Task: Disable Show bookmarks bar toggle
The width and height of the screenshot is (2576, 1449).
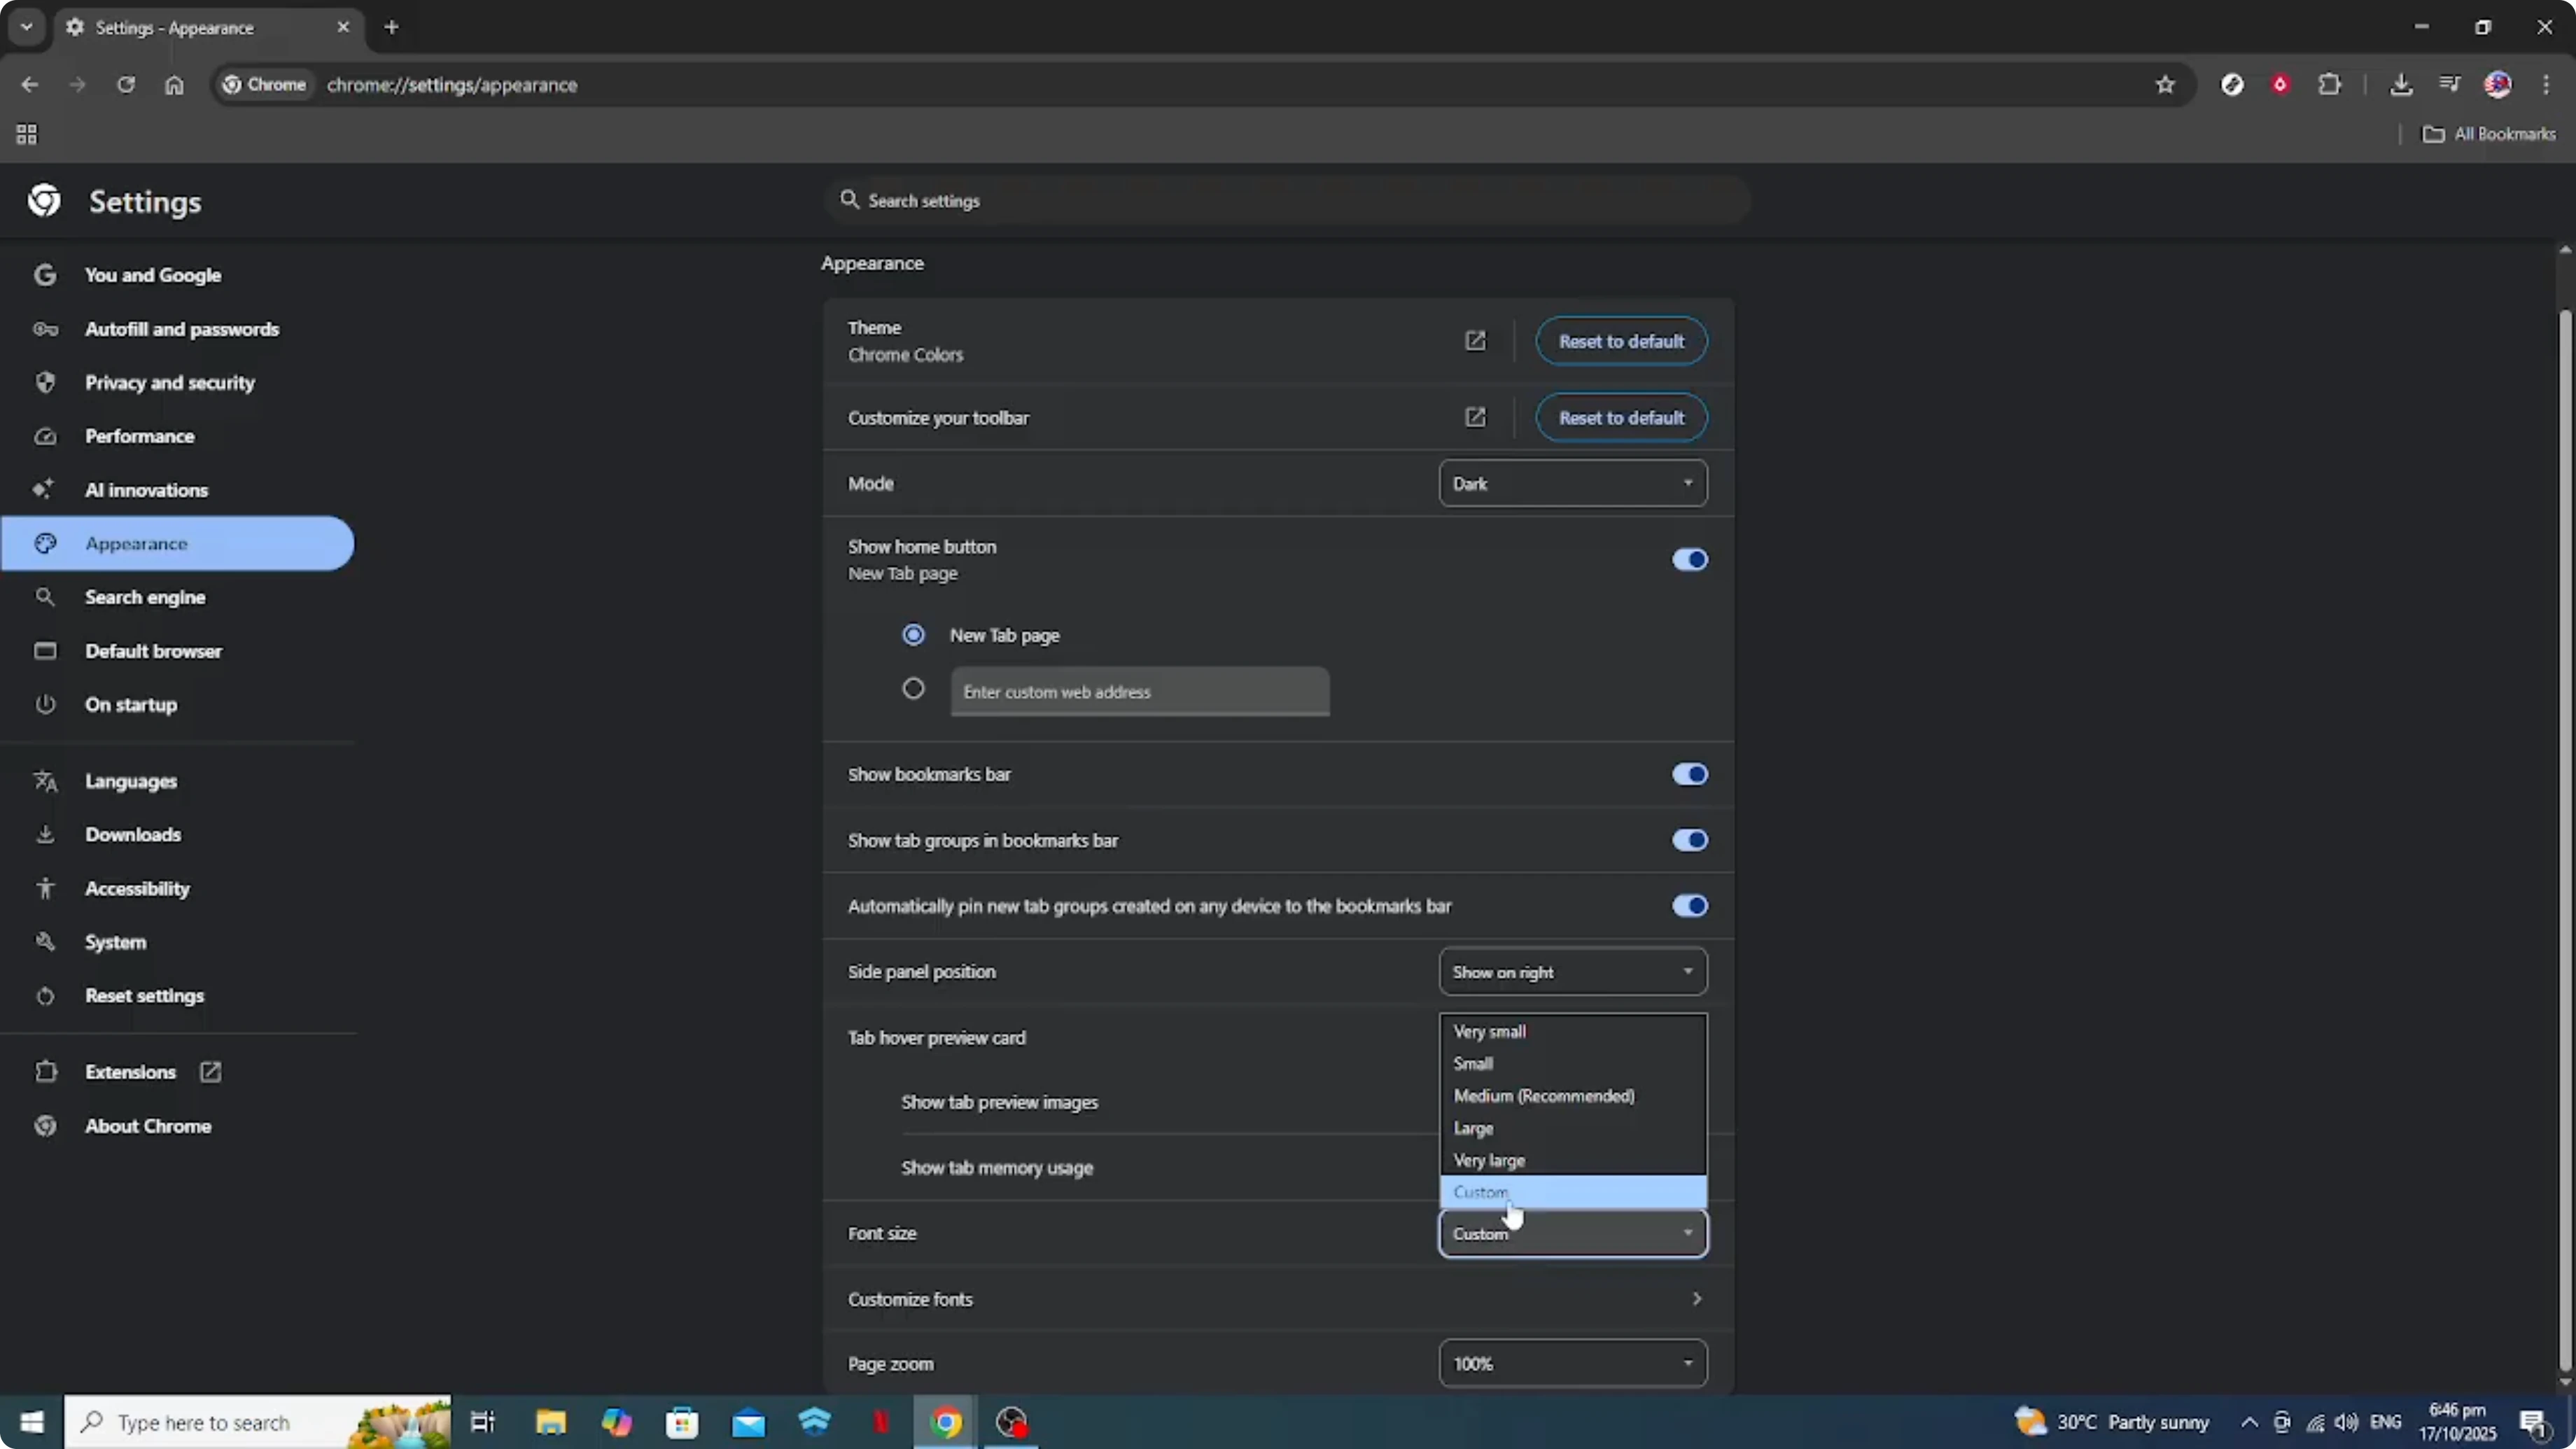Action: coord(1689,774)
